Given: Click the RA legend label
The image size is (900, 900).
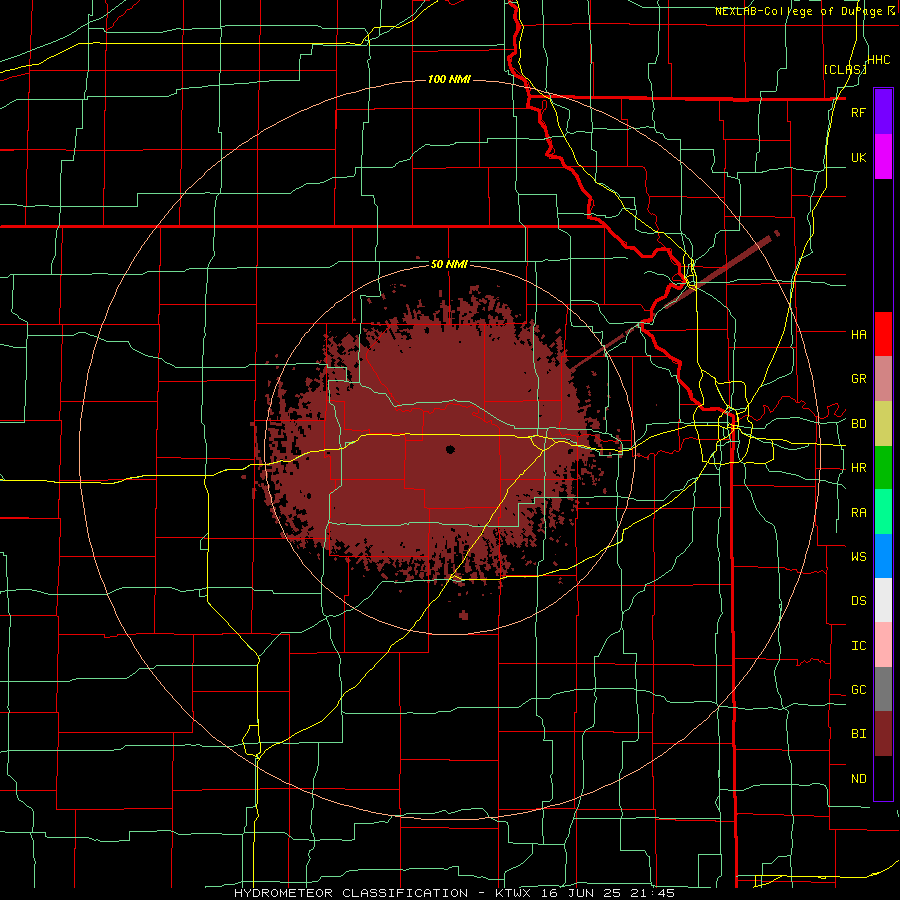Looking at the screenshot, I should [x=858, y=513].
